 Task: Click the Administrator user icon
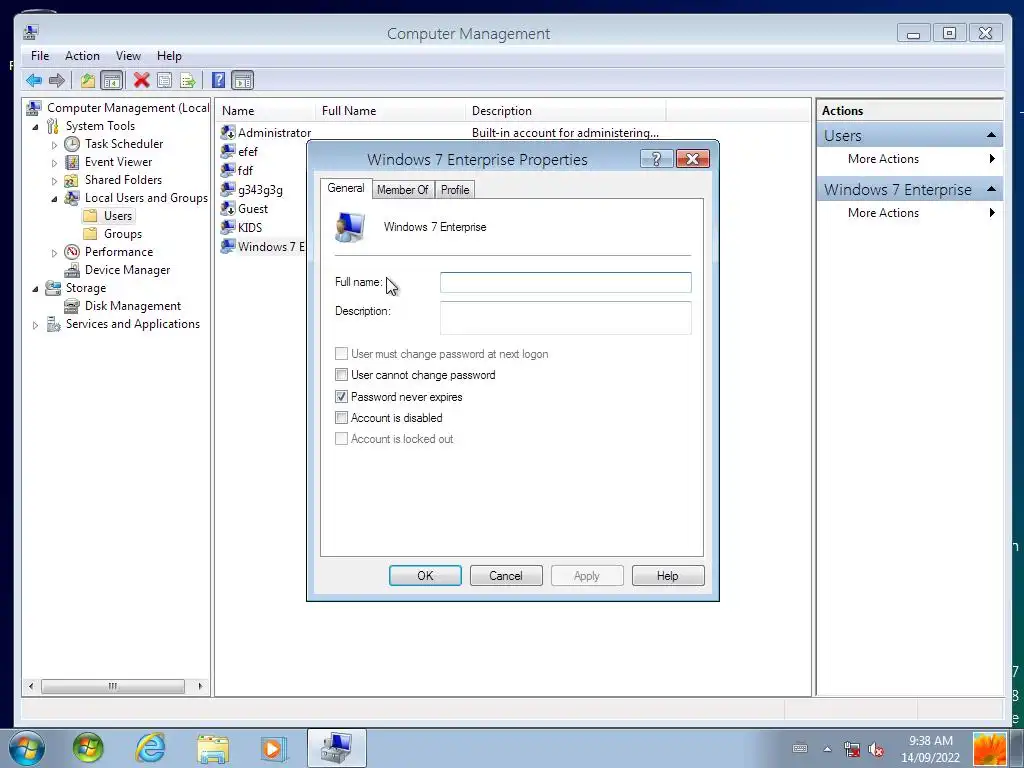pyautogui.click(x=228, y=133)
